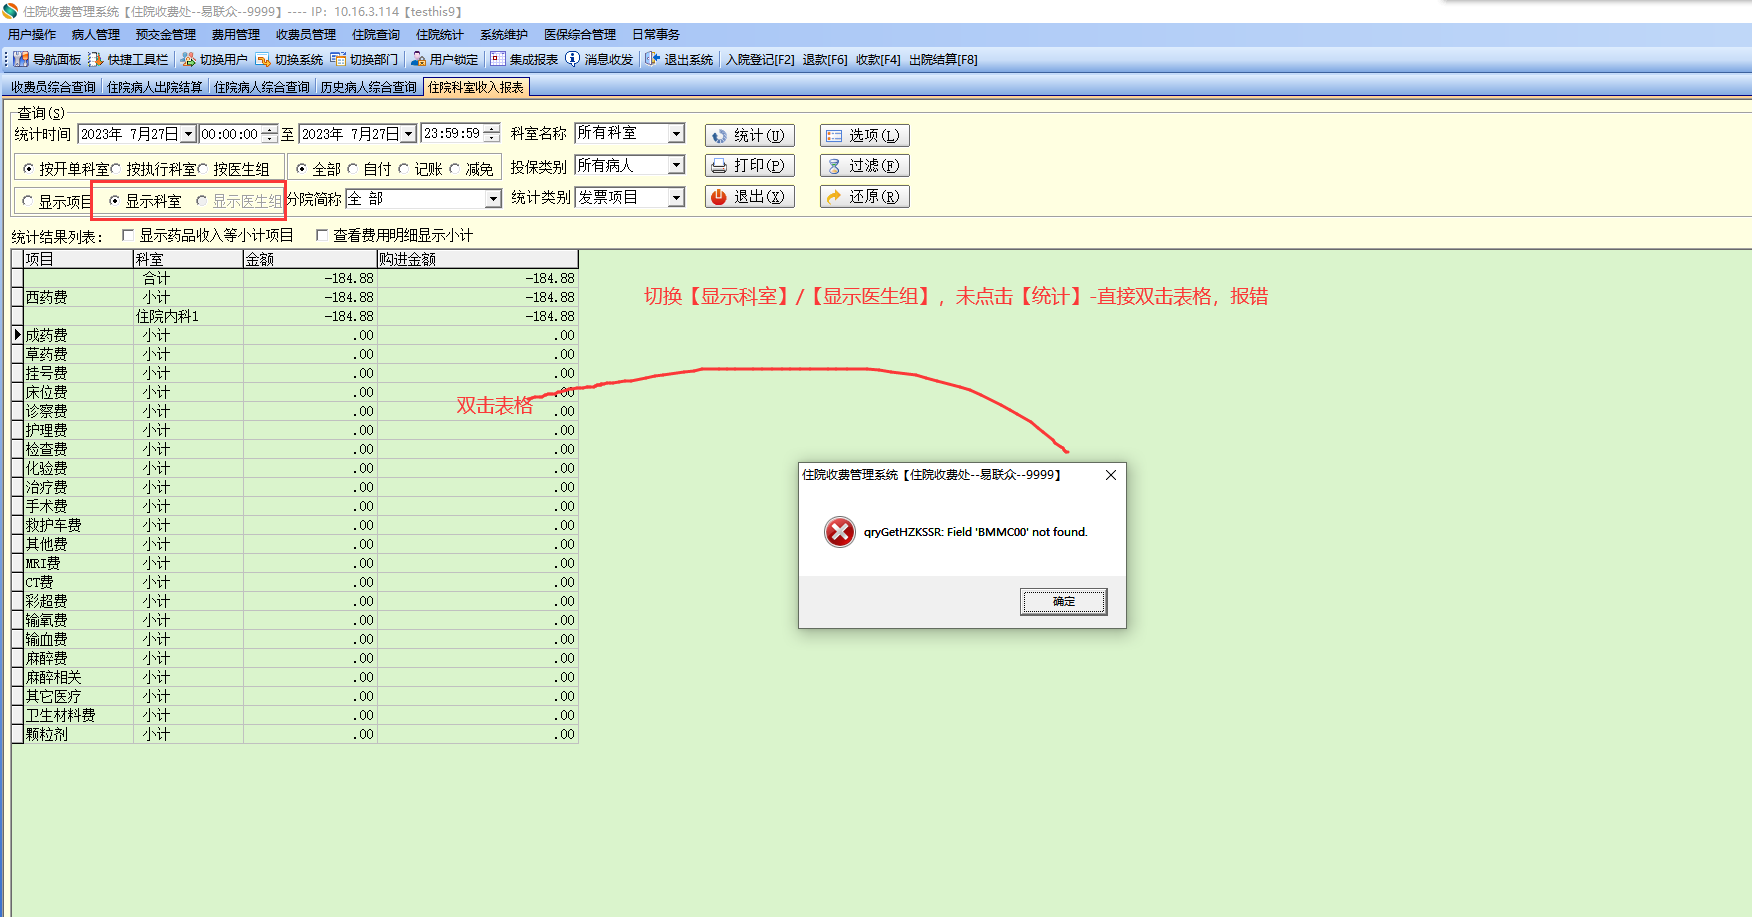
Task: Click the 选项(L) options button
Action: 865,135
